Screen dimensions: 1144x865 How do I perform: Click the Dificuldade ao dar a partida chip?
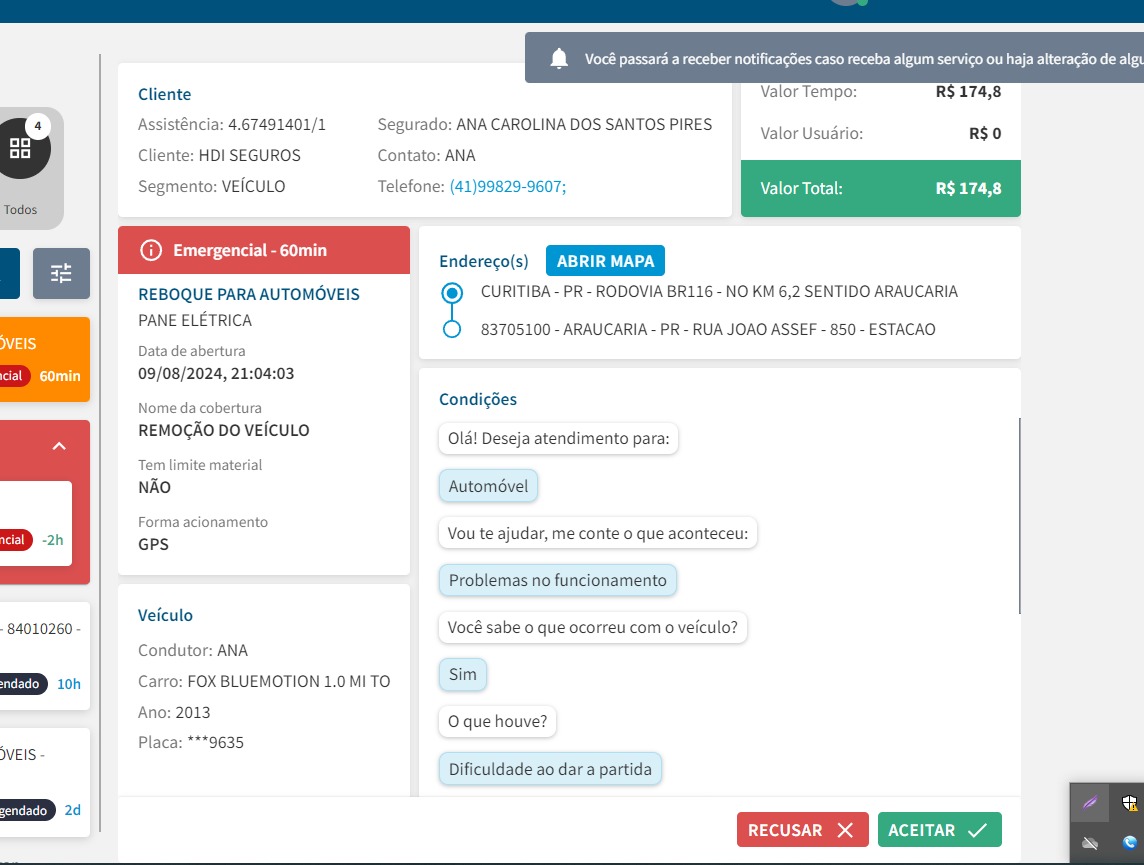click(550, 769)
